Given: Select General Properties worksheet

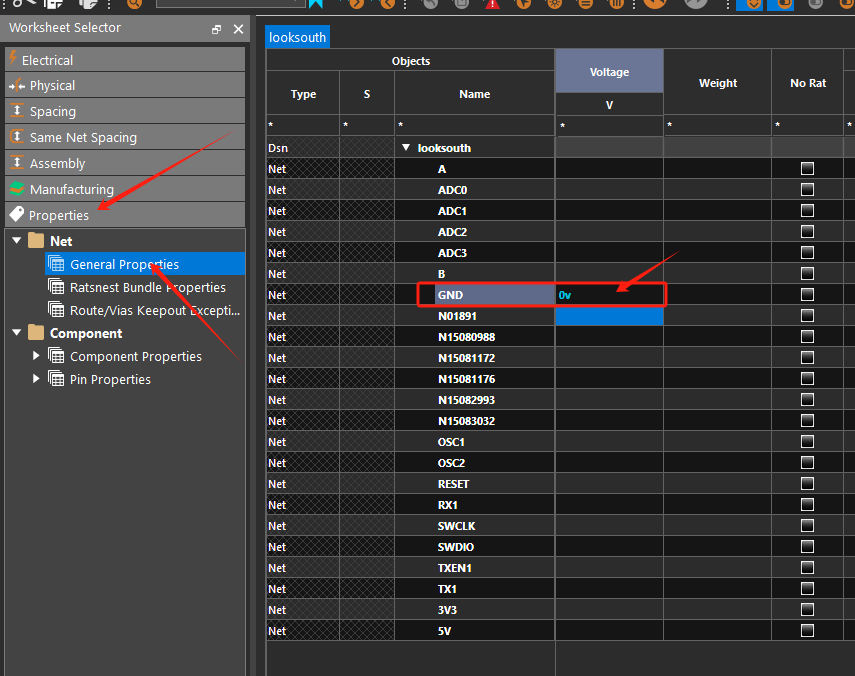Looking at the screenshot, I should (145, 264).
